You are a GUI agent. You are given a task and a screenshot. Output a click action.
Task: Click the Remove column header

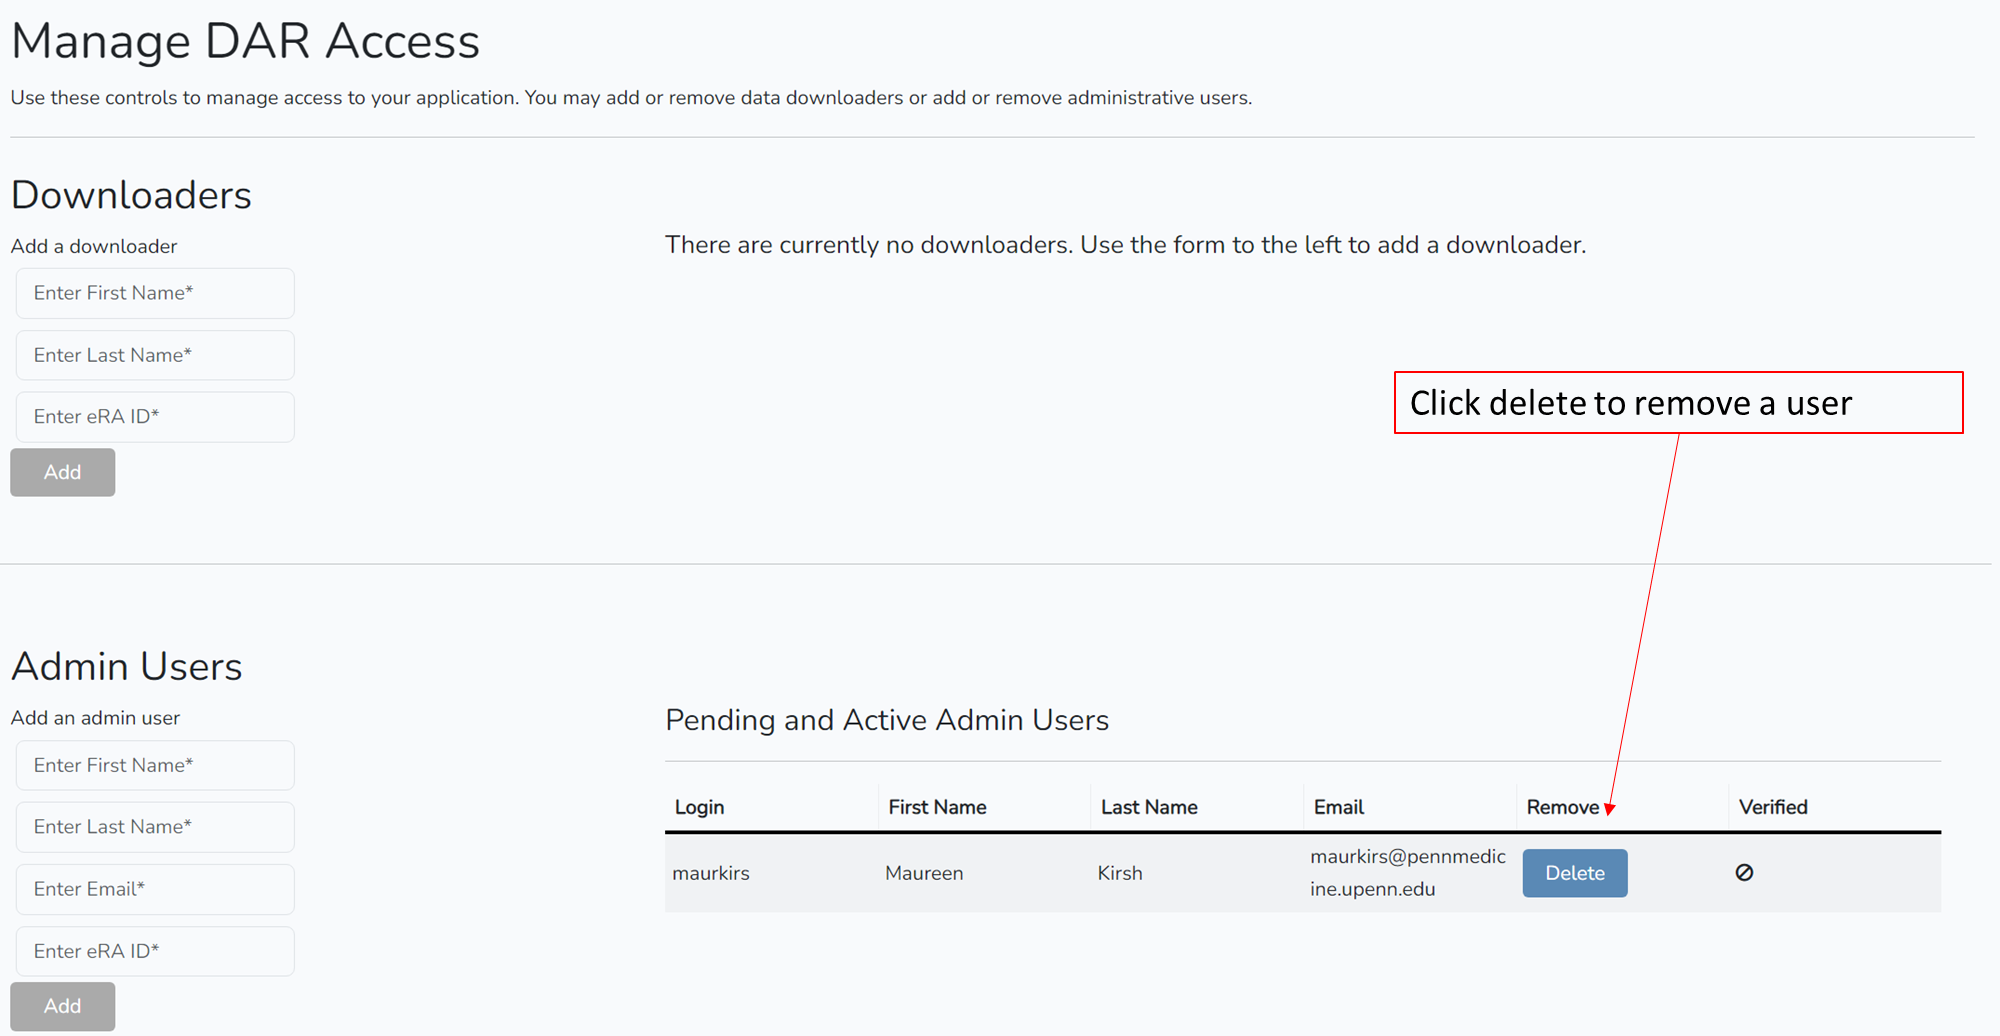tap(1562, 807)
